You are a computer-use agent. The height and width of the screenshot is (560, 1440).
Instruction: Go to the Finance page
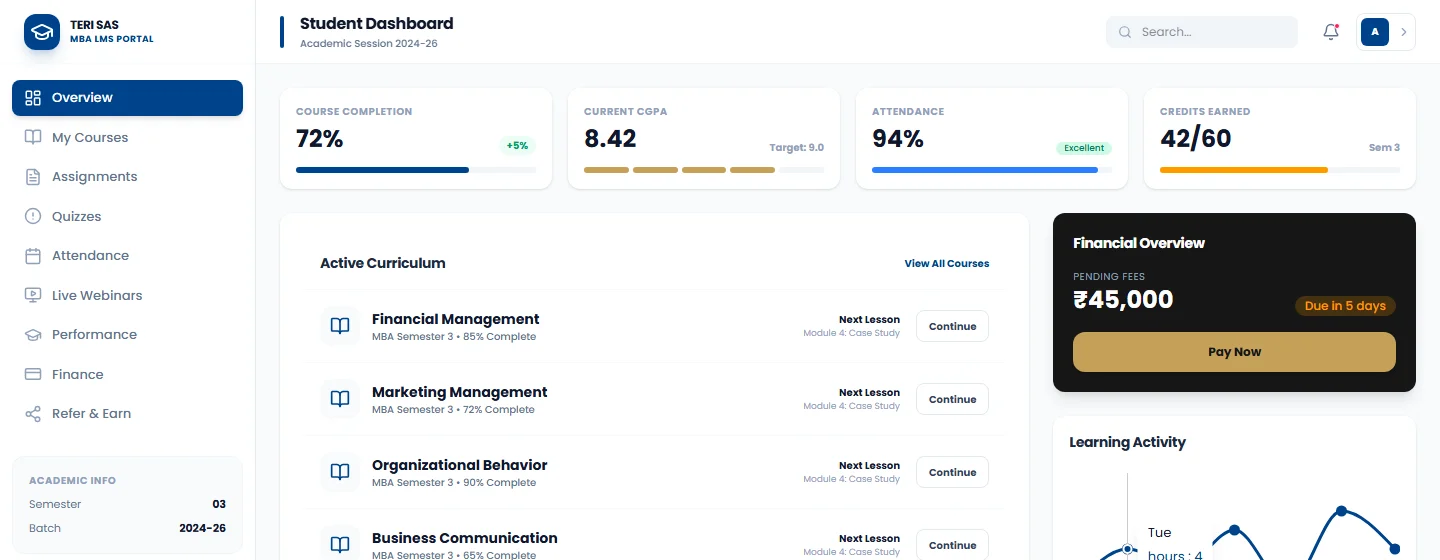point(127,374)
